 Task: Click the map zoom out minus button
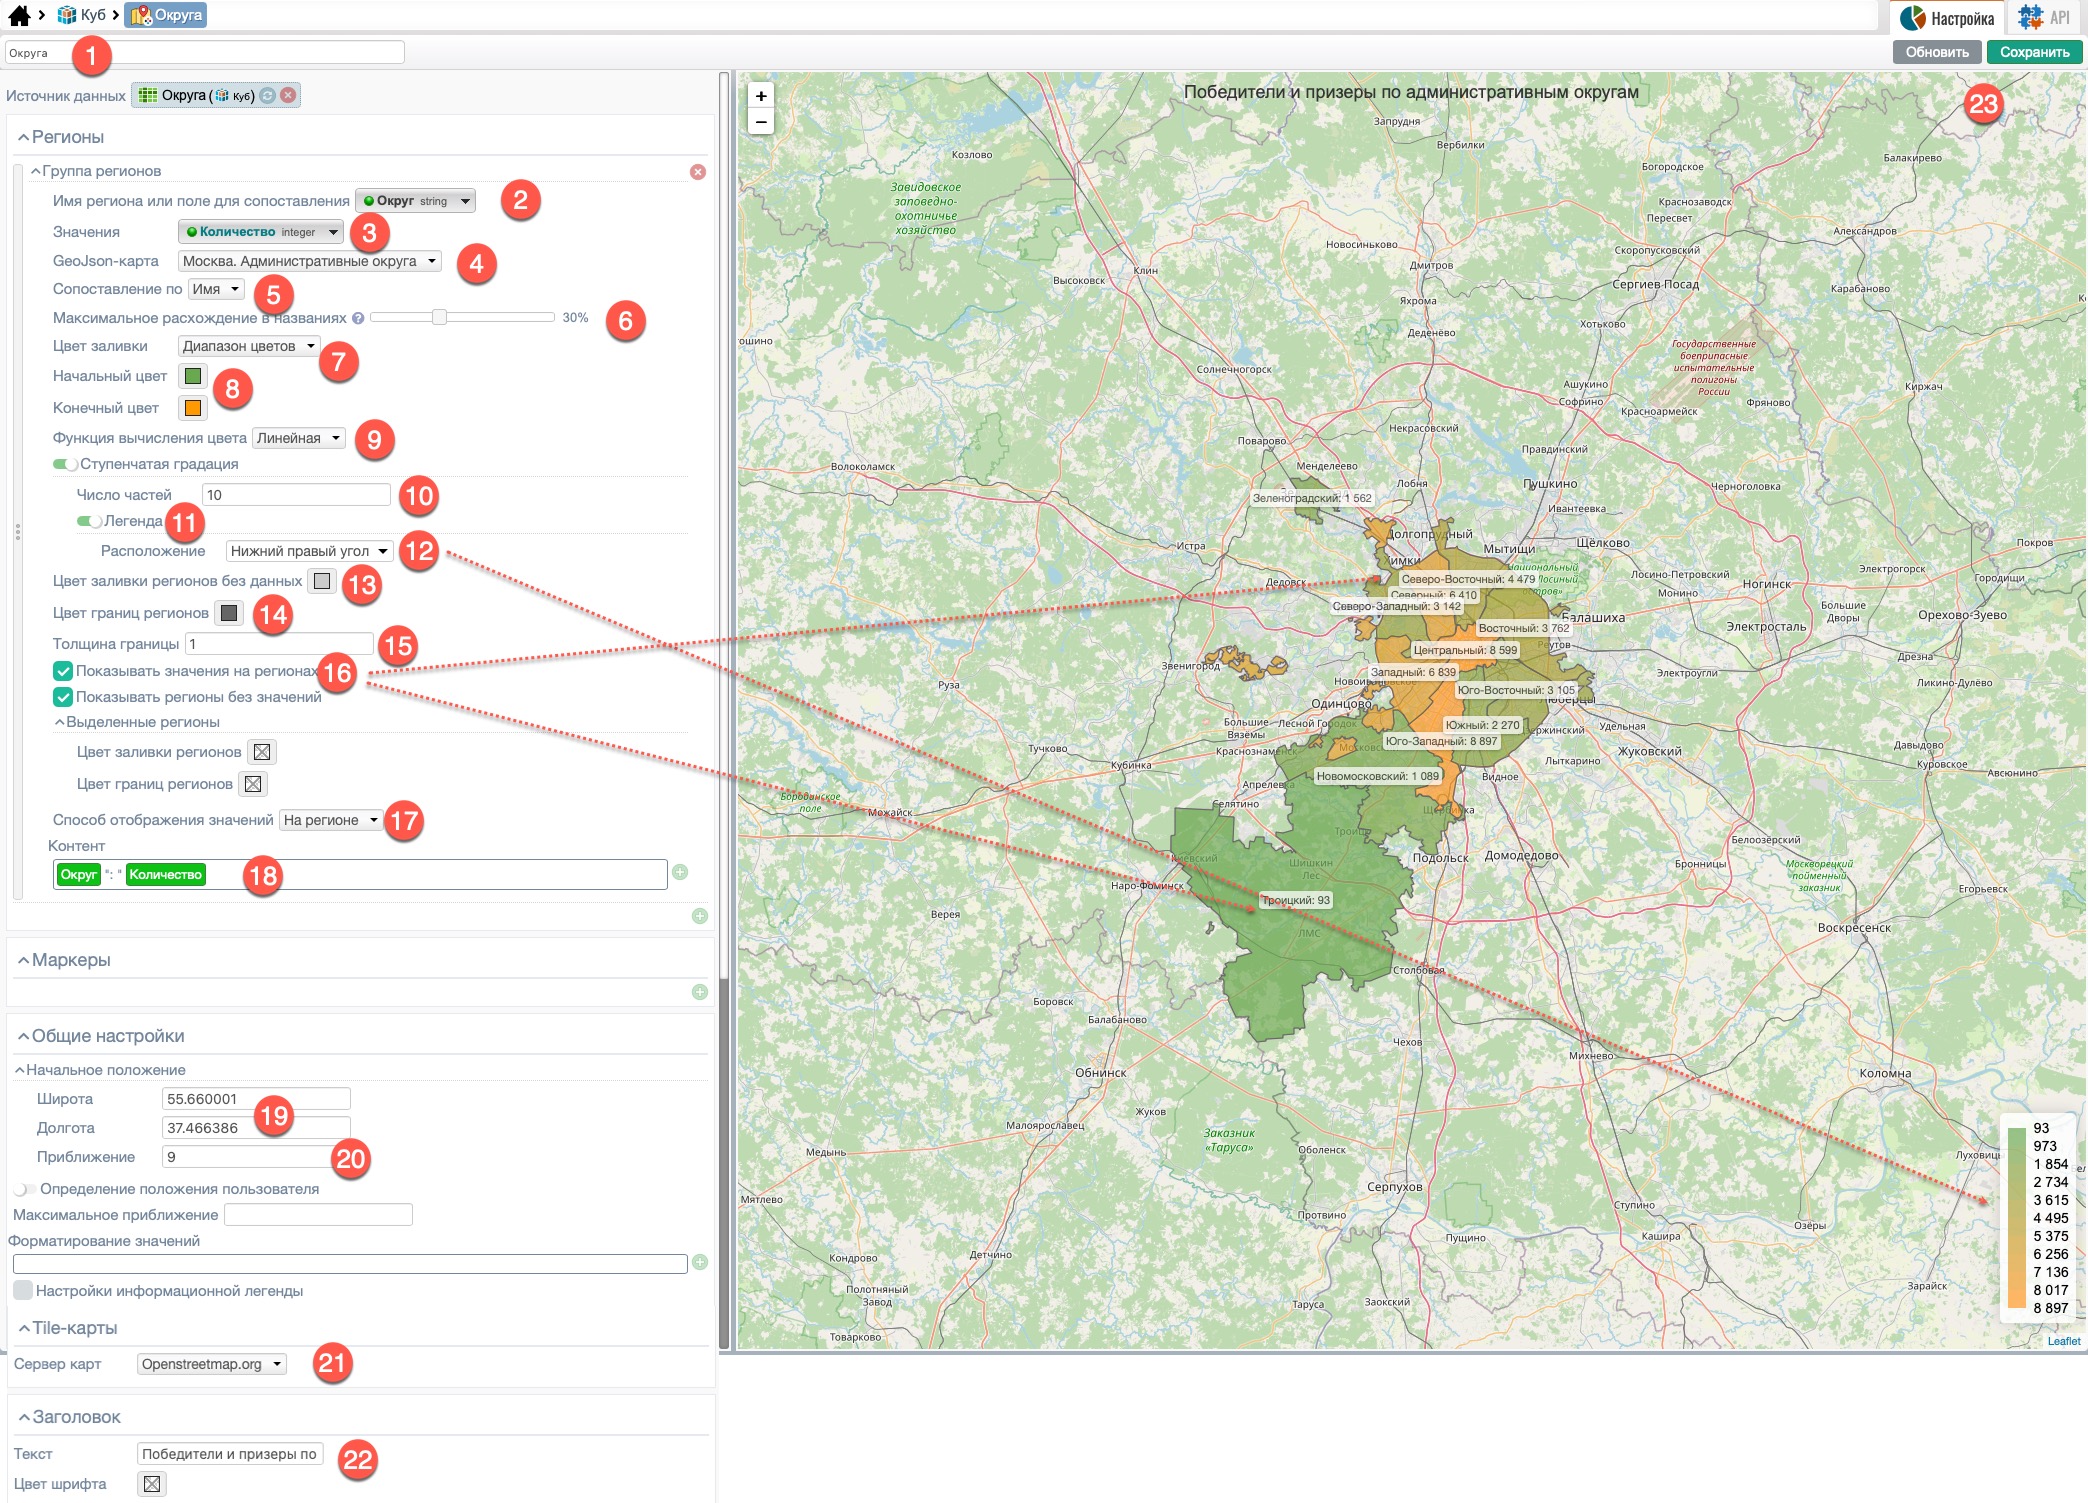coord(761,122)
